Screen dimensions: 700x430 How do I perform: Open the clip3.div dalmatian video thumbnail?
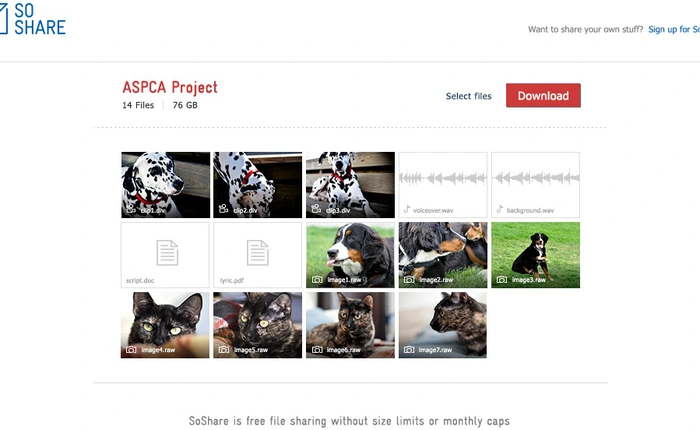tap(350, 185)
